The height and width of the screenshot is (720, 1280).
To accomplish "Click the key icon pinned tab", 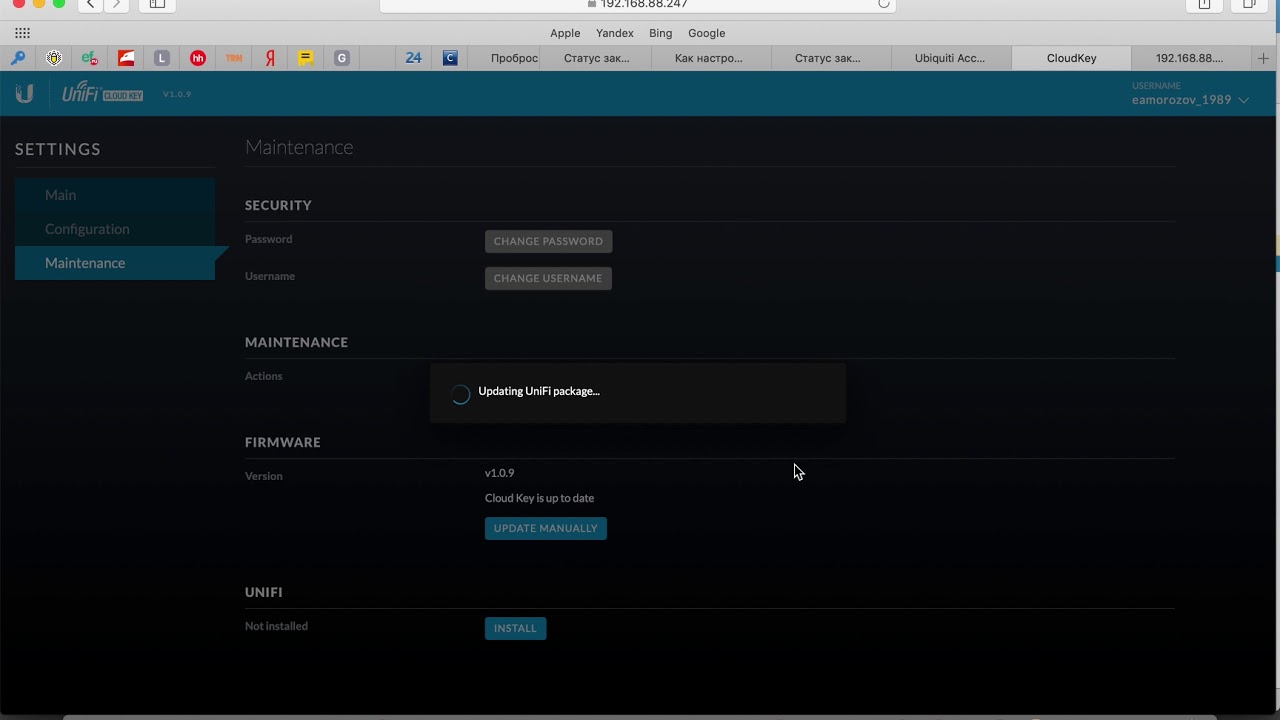I will click(x=18, y=58).
